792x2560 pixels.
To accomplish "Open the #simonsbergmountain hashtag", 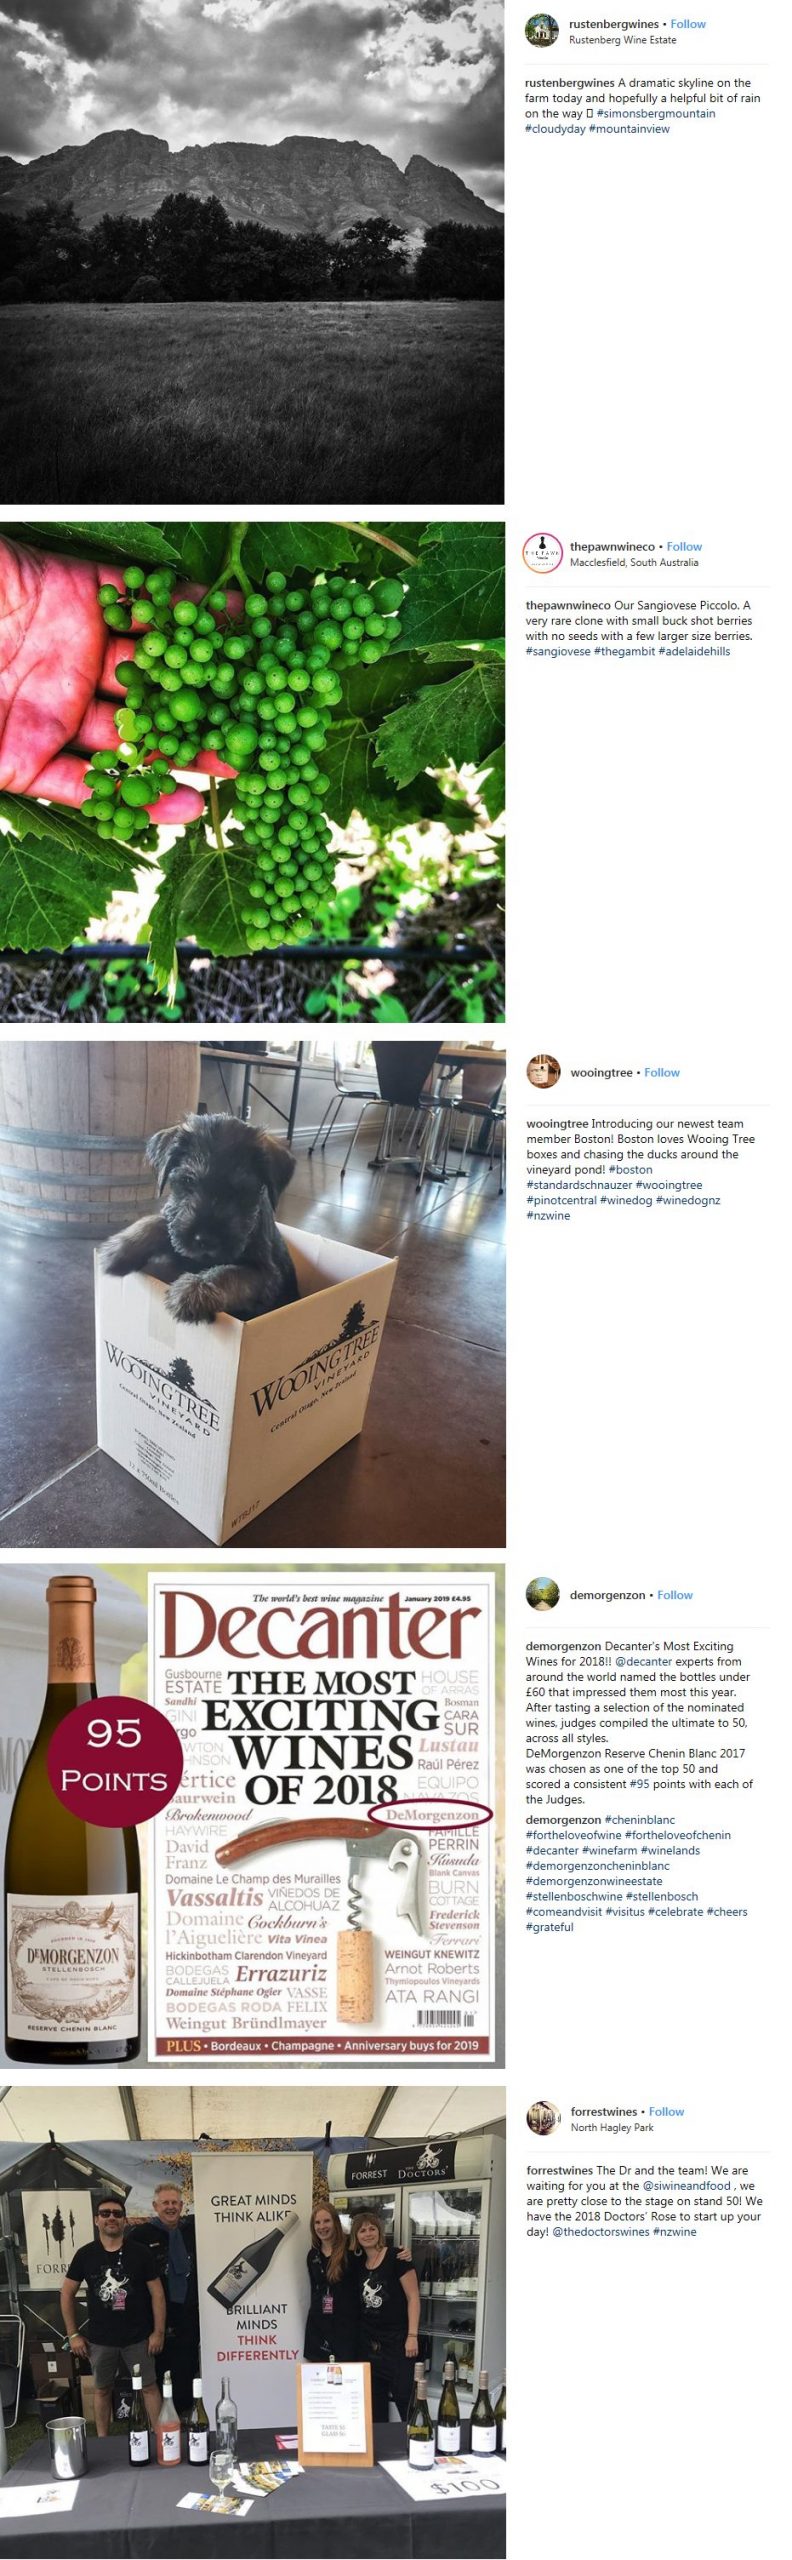I will pyautogui.click(x=656, y=114).
